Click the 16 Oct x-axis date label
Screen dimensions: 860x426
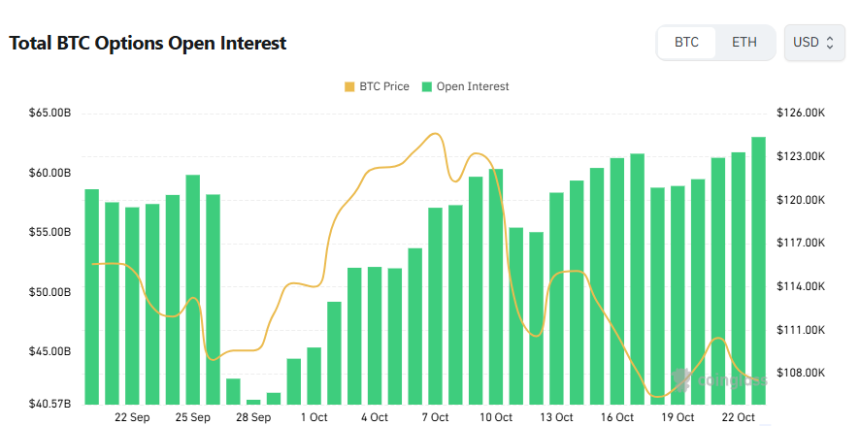tap(617, 417)
